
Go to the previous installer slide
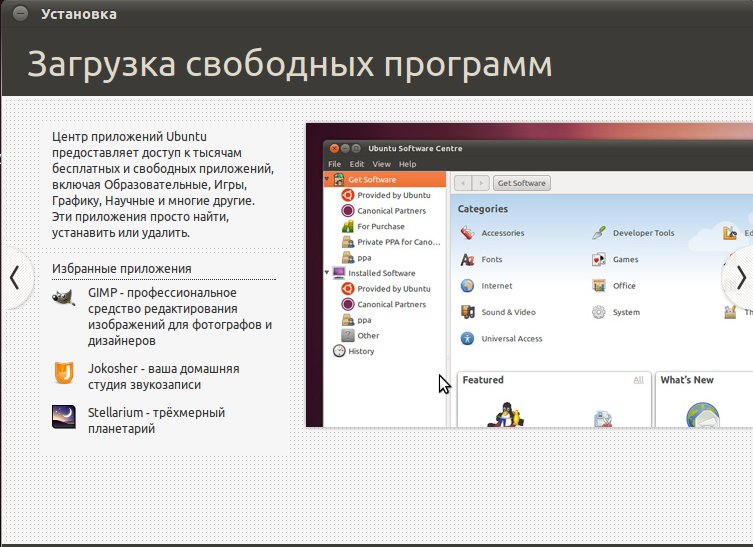[x=15, y=278]
